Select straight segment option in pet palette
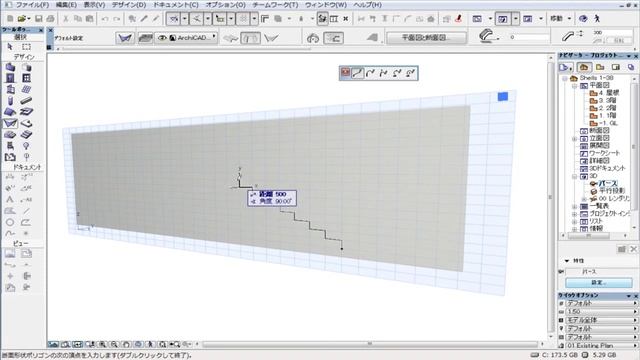Image resolution: width=640 pixels, height=360 pixels. [358, 73]
